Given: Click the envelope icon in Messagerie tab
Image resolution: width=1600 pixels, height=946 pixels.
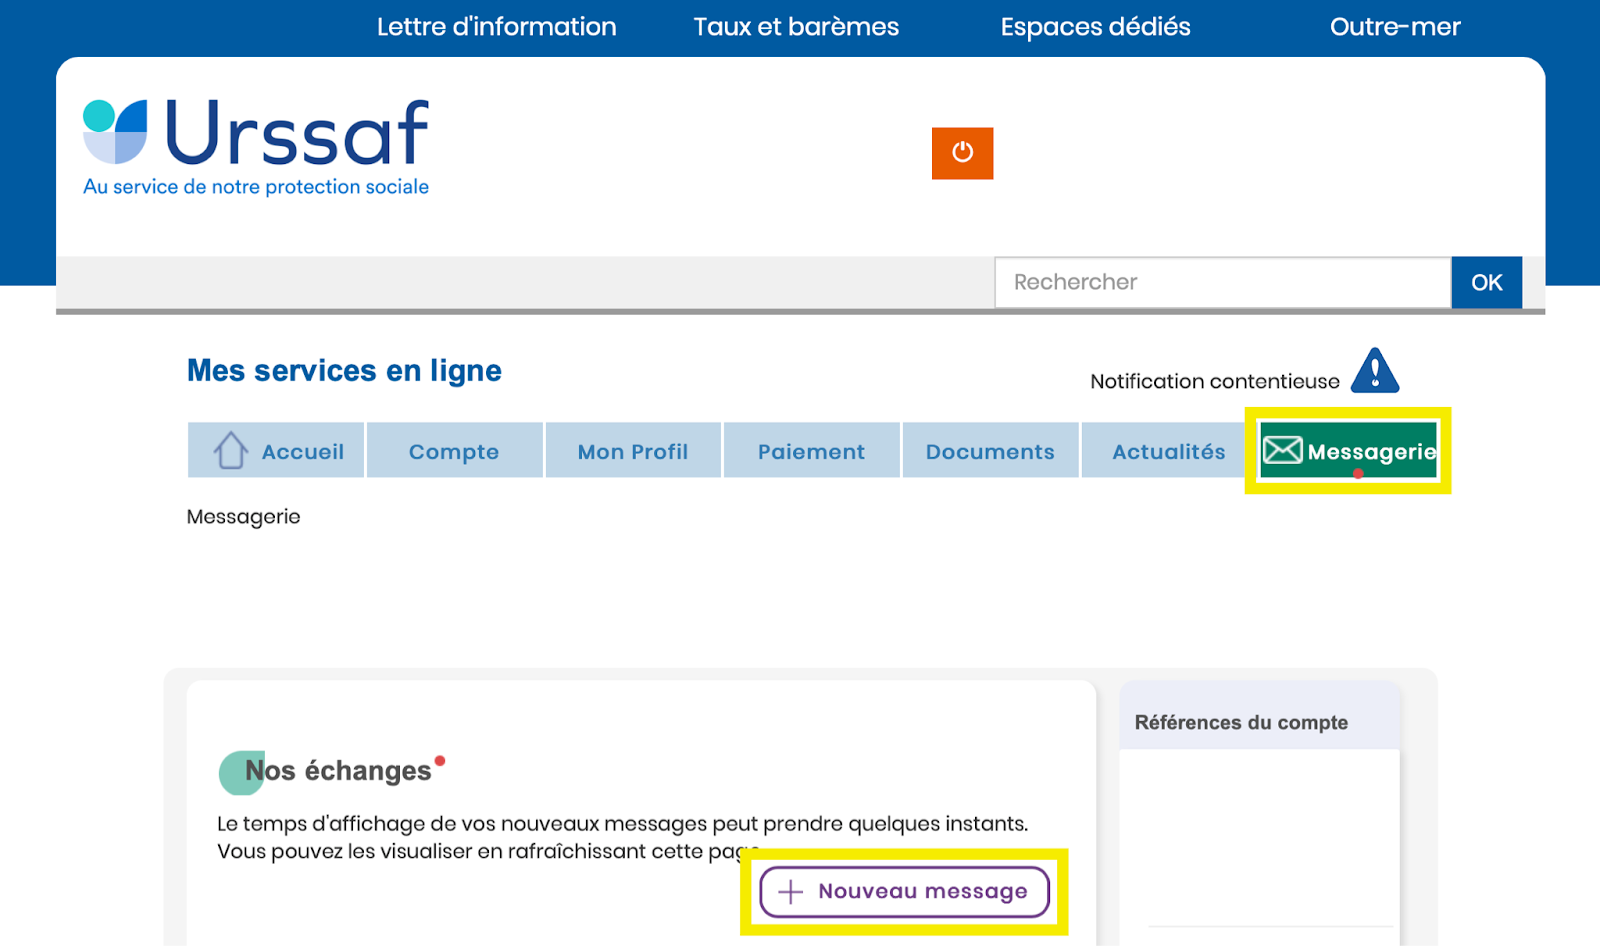Looking at the screenshot, I should click(x=1282, y=450).
